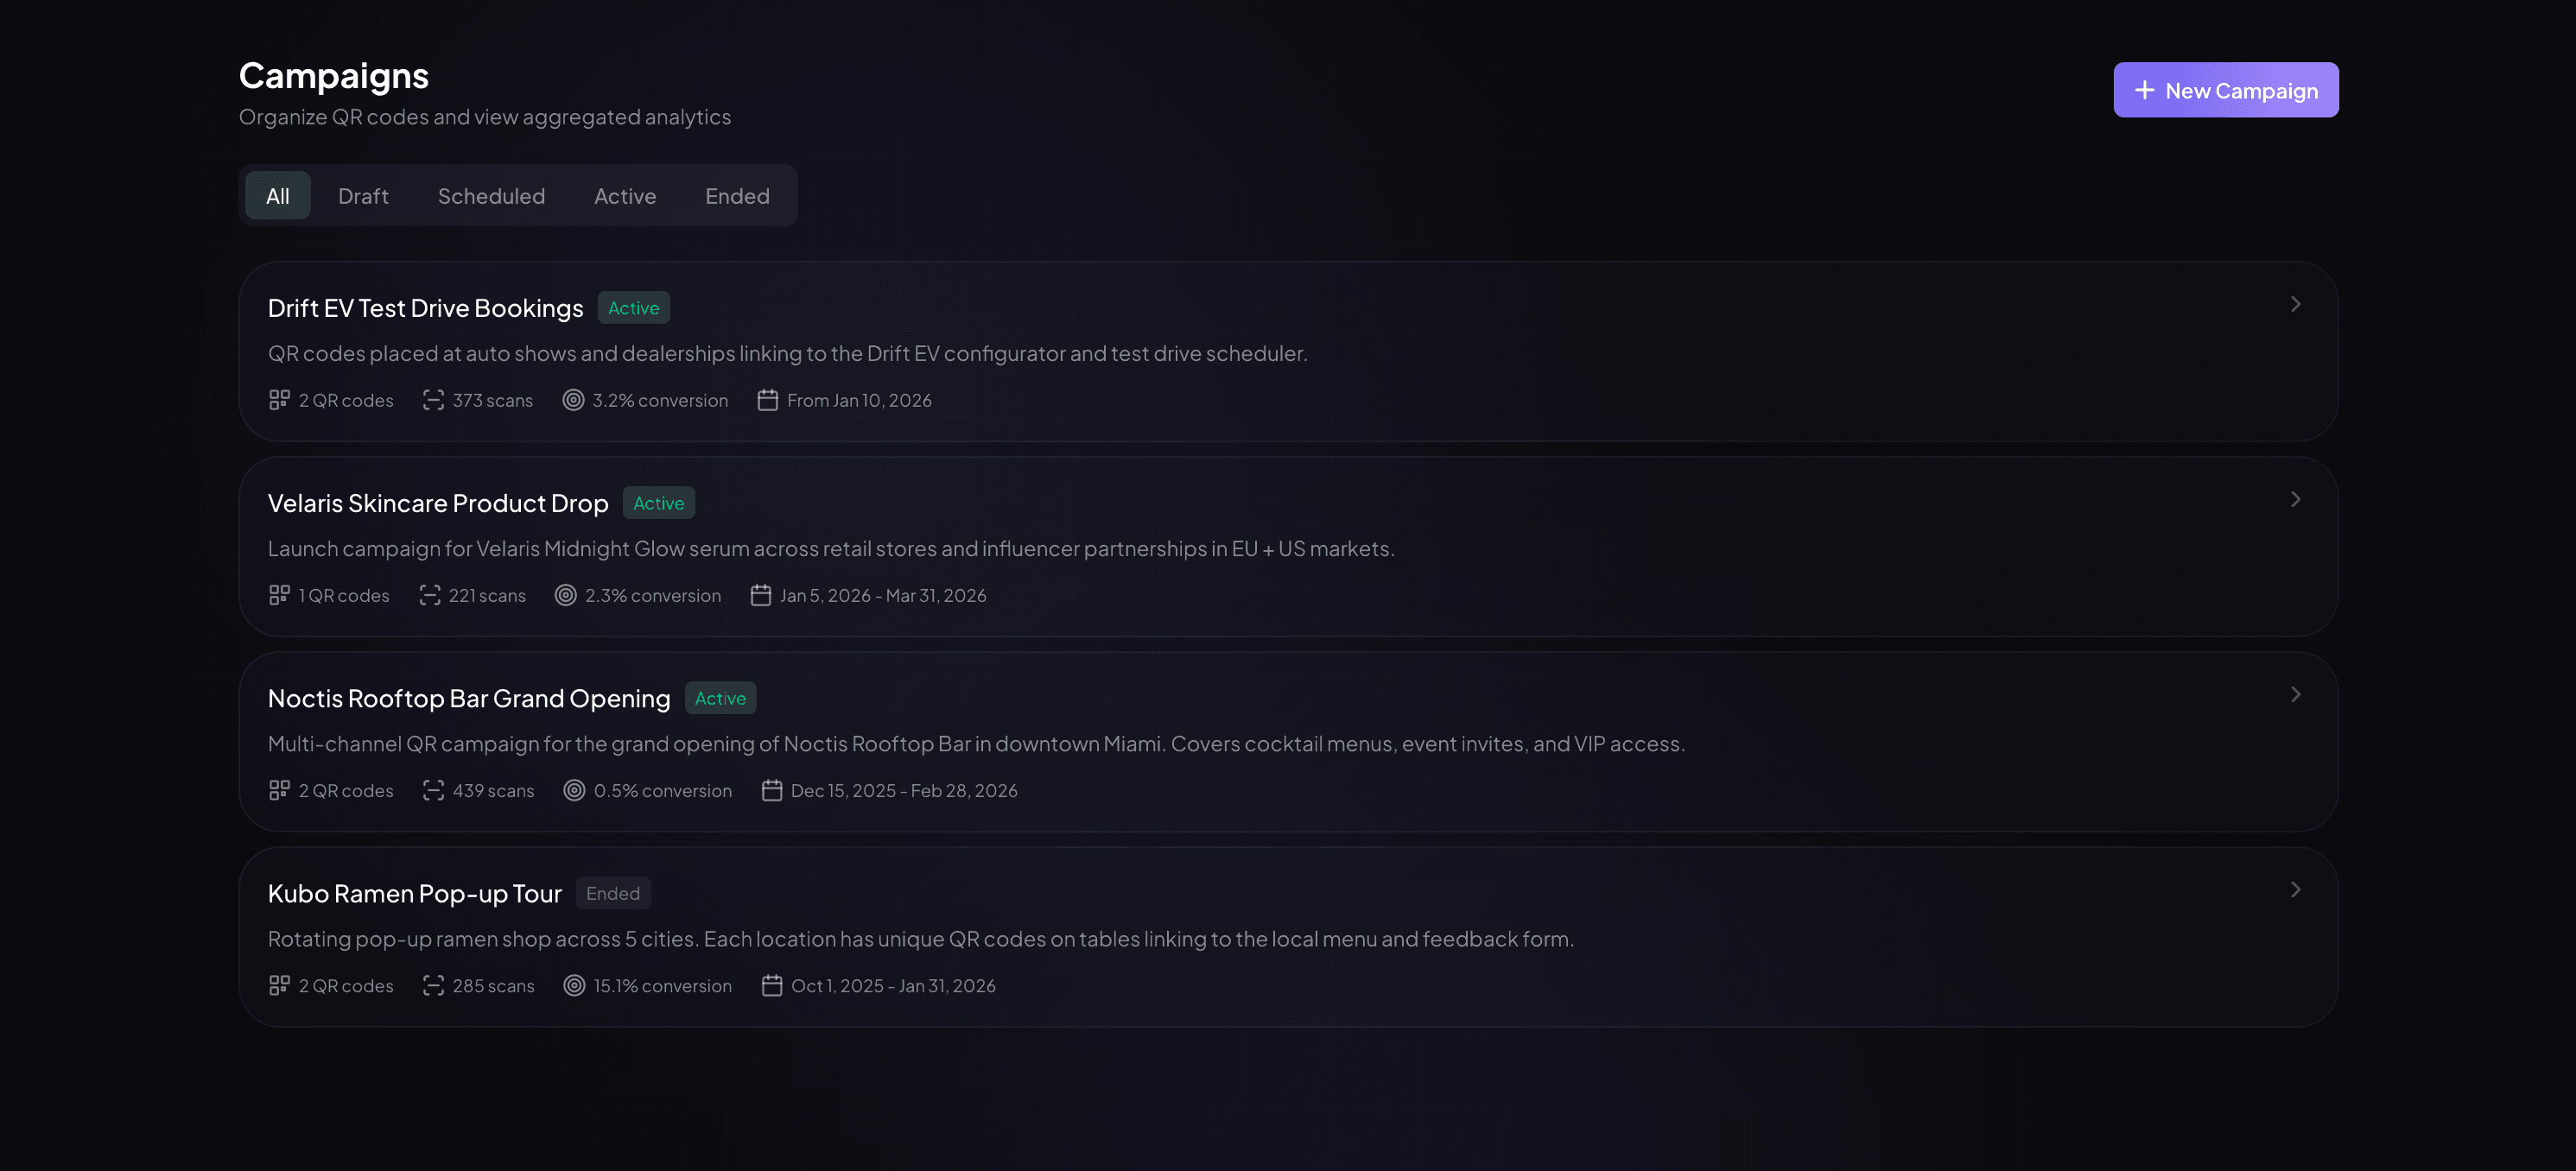Expand the Drift EV Test Drive Bookings card
The image size is (2576, 1171).
[x=2295, y=304]
